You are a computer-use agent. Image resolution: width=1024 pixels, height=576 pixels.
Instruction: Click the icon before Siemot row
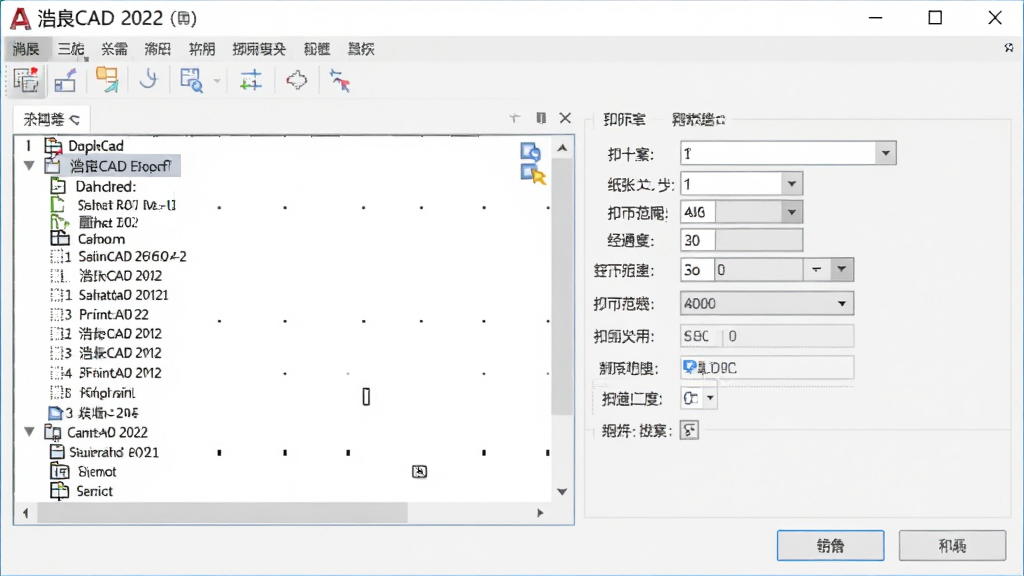(59, 471)
